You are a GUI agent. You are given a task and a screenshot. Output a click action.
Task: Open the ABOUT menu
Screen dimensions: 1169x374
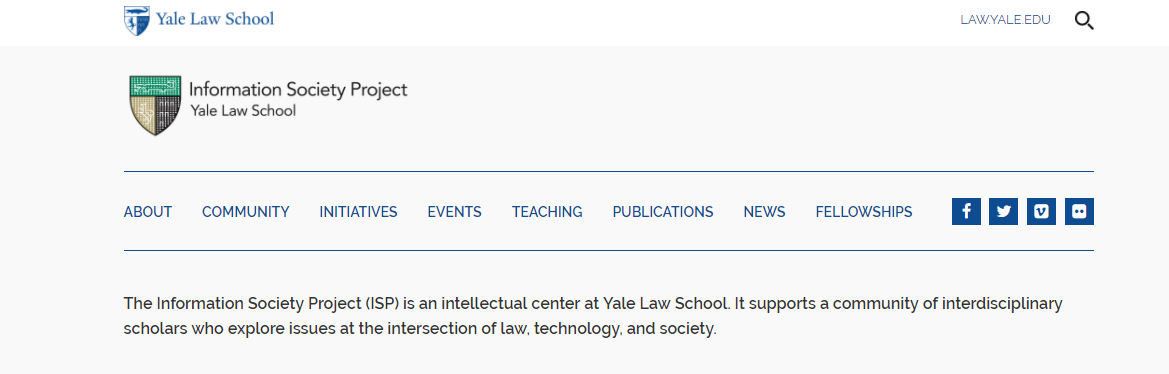click(x=148, y=212)
